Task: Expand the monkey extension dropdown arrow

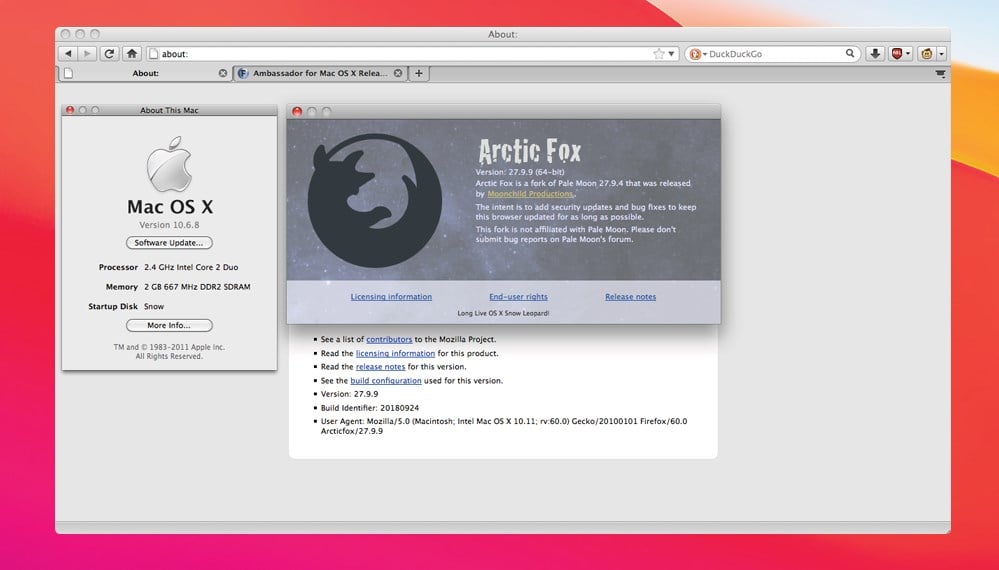Action: 941,53
